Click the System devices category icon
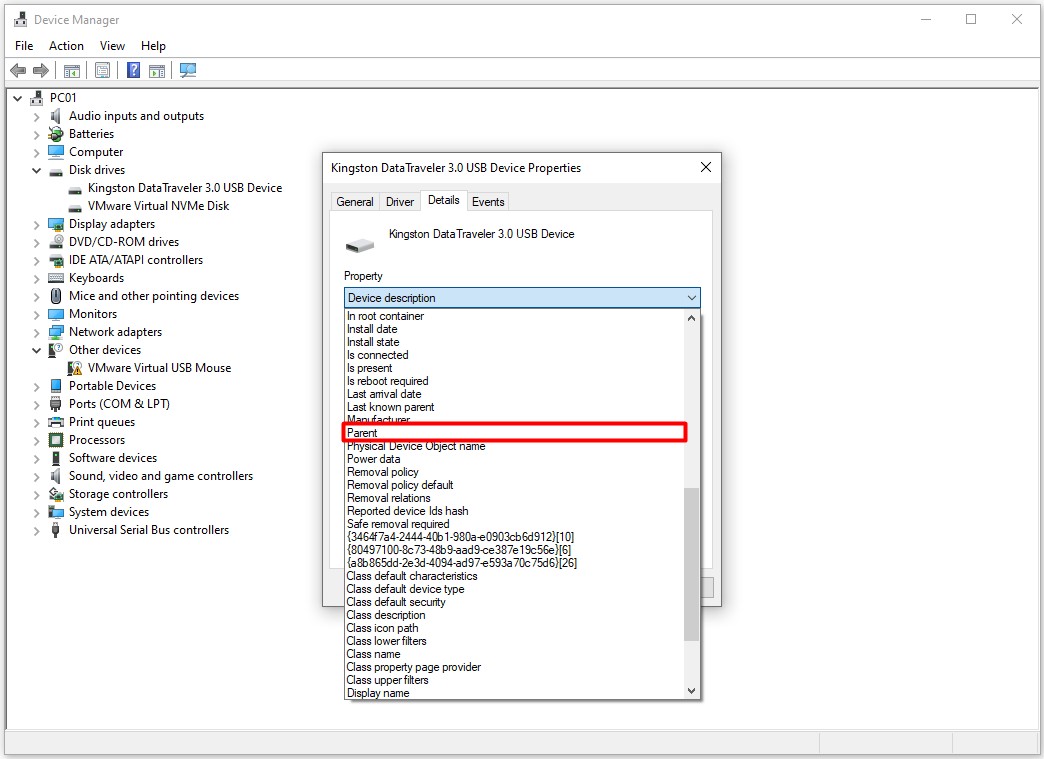Viewport: 1044px width, 759px height. coord(56,511)
